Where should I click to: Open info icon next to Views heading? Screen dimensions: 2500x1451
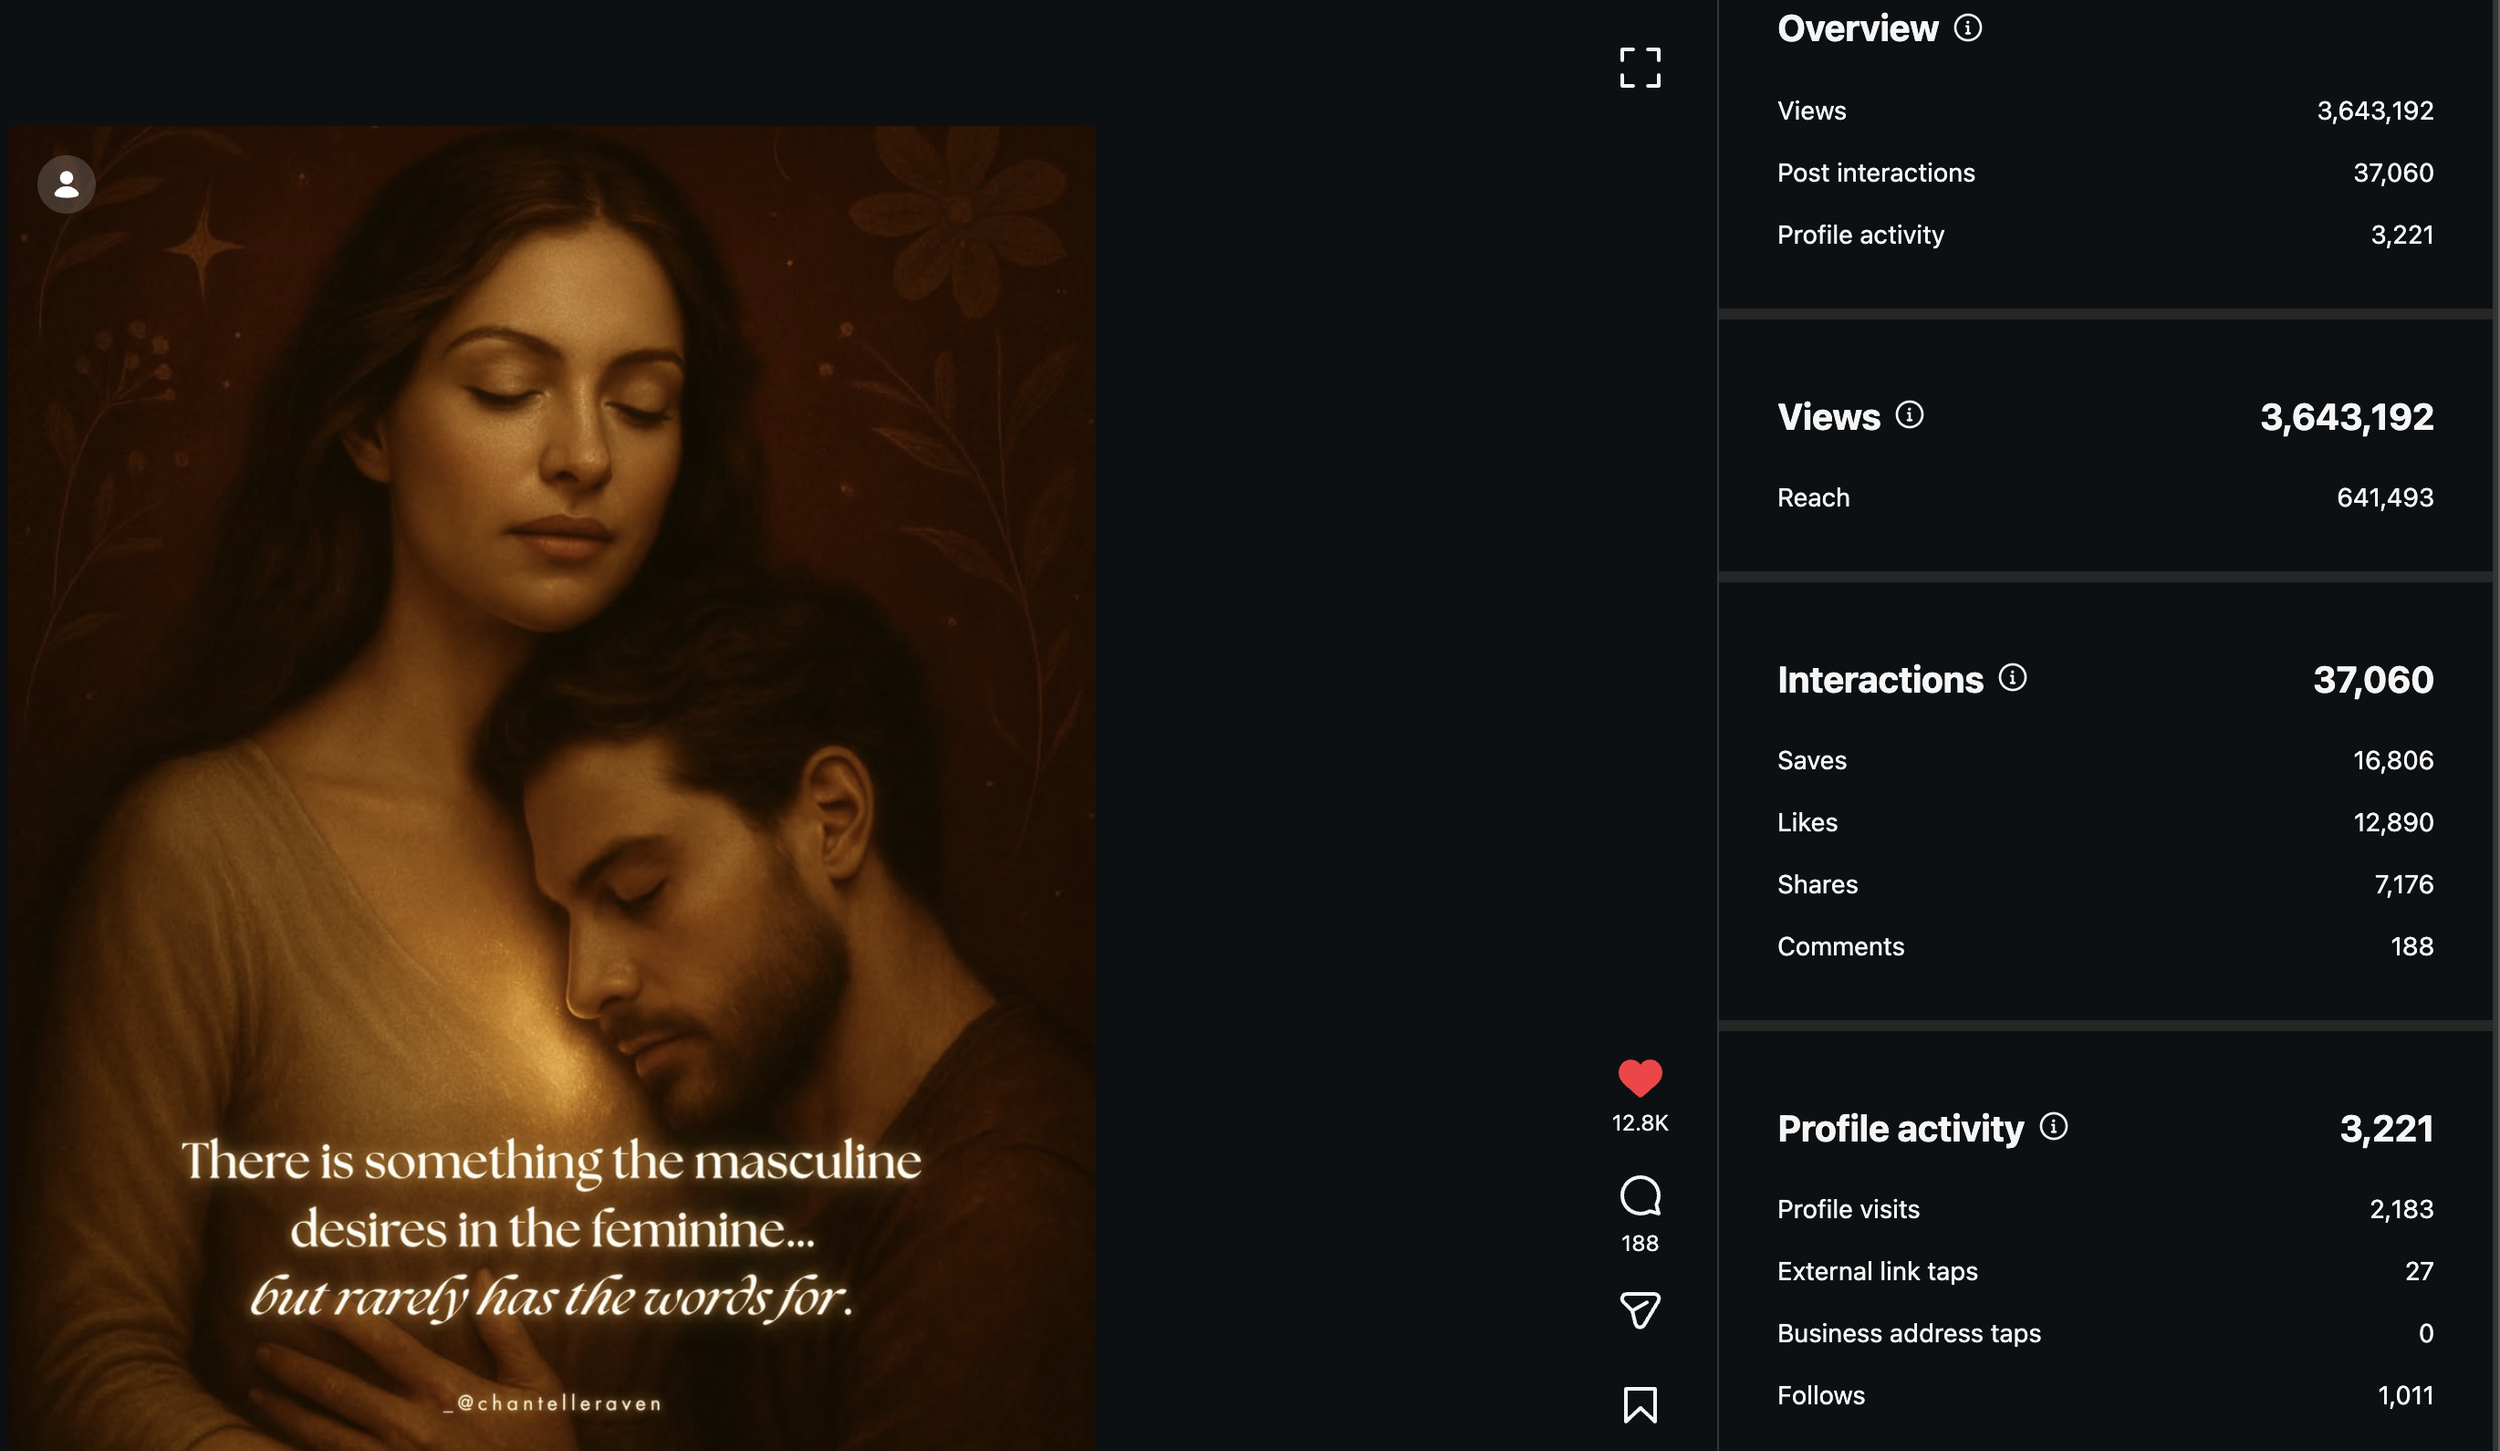tap(1909, 415)
